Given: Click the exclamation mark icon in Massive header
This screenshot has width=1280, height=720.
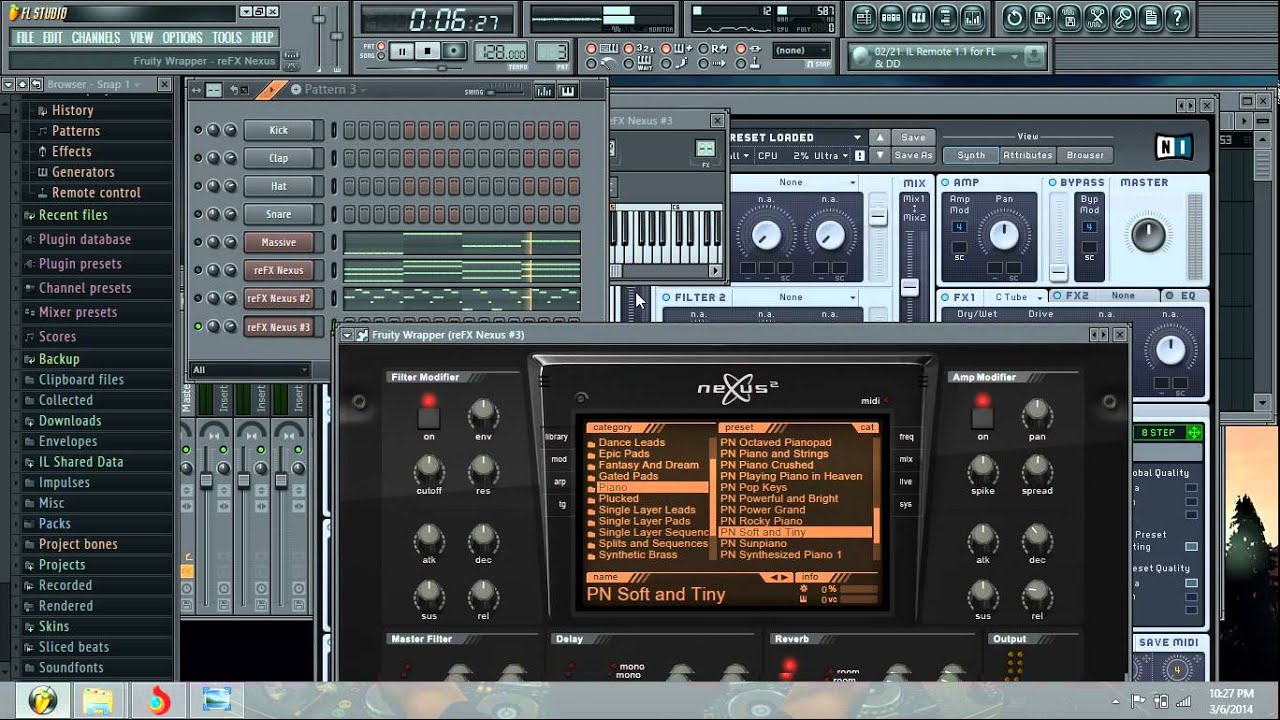Looking at the screenshot, I should tap(859, 156).
